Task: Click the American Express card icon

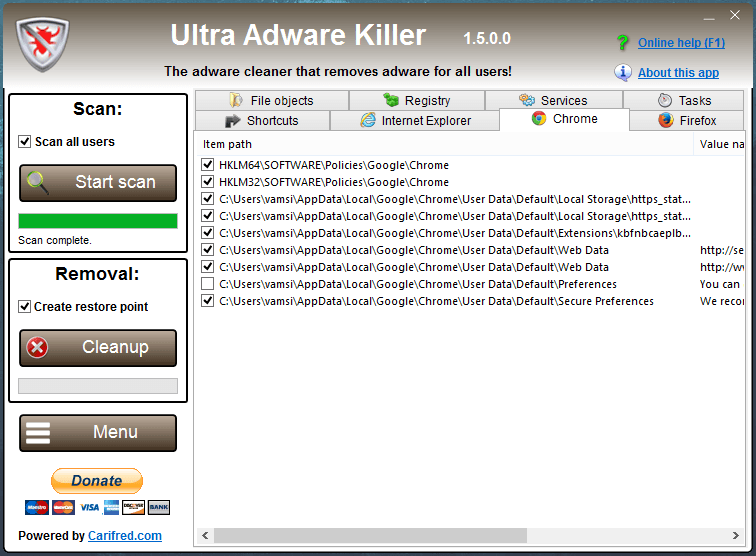Action: coord(111,507)
